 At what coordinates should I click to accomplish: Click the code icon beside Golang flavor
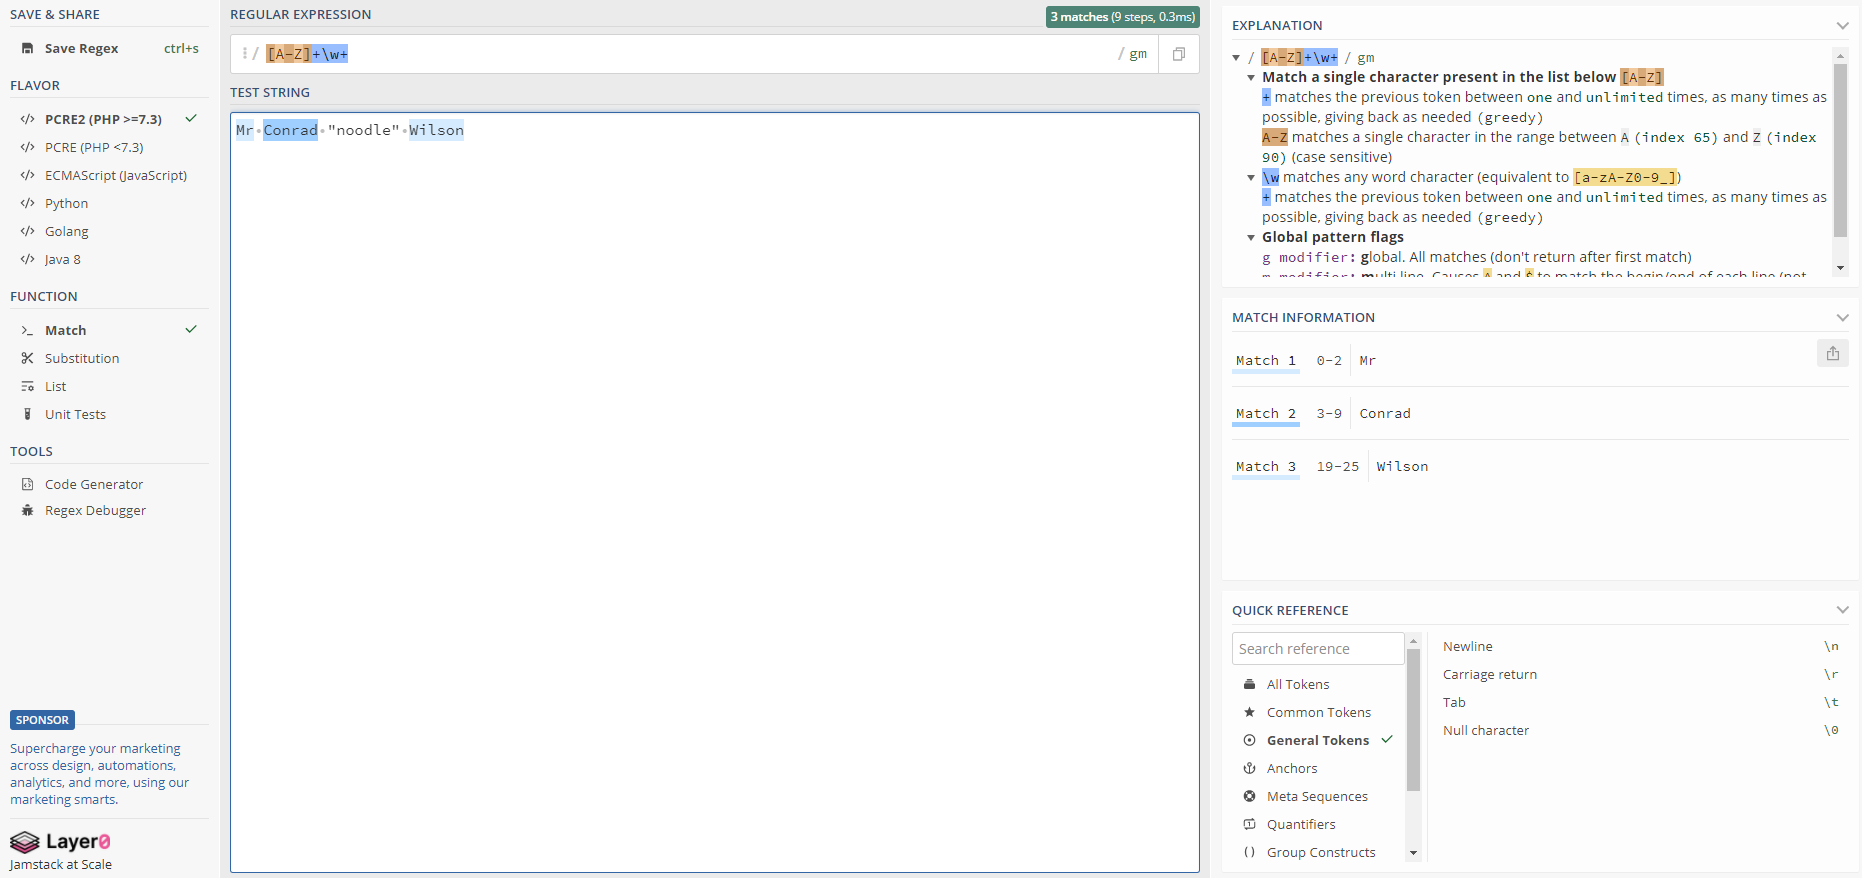(x=27, y=231)
